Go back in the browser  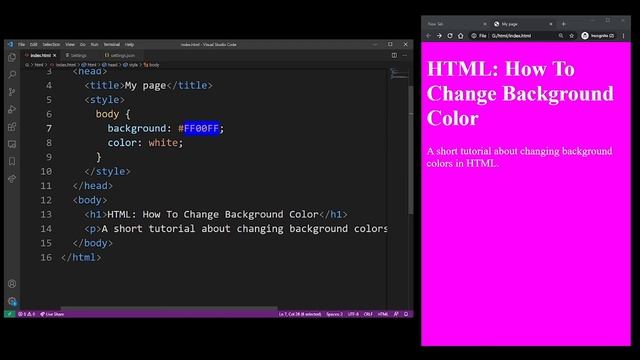pyautogui.click(x=428, y=36)
